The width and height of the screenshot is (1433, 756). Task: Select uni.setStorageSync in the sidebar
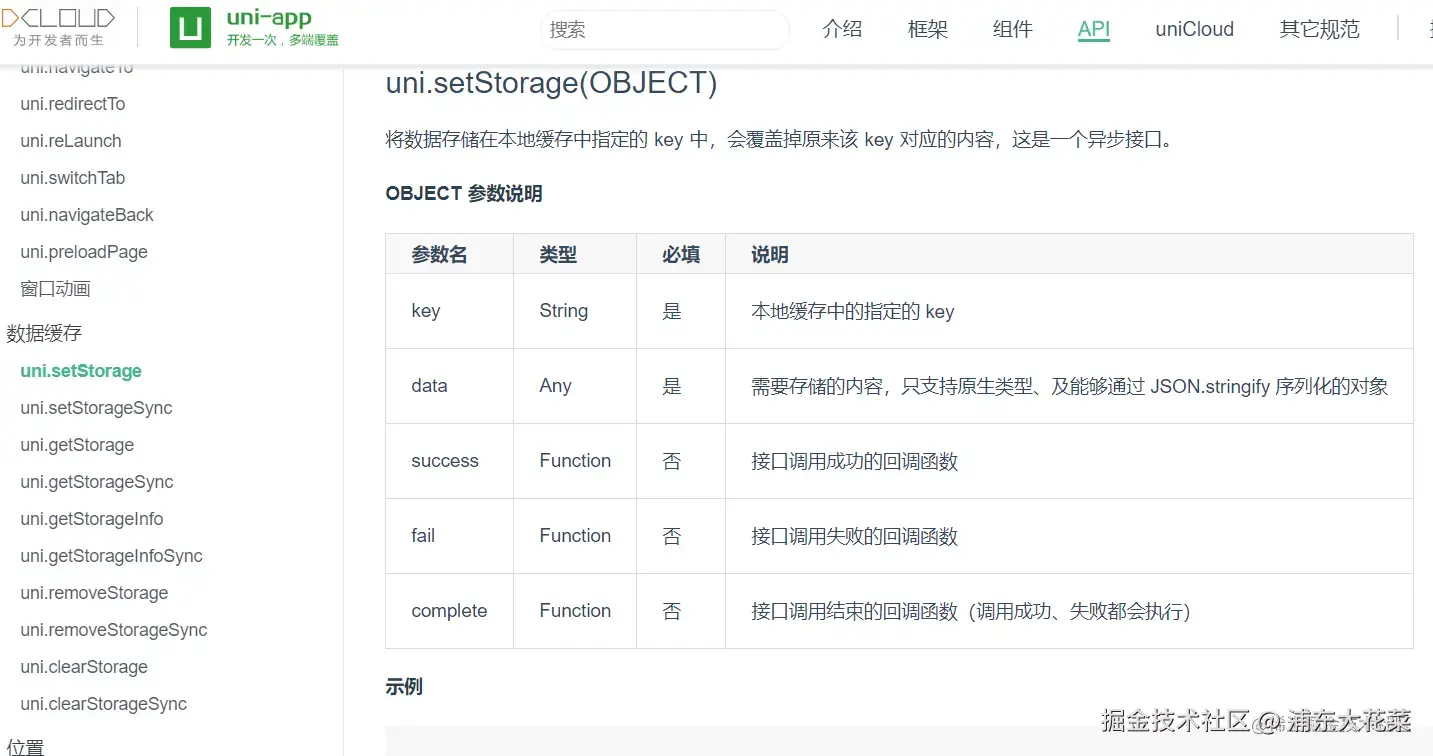[96, 408]
